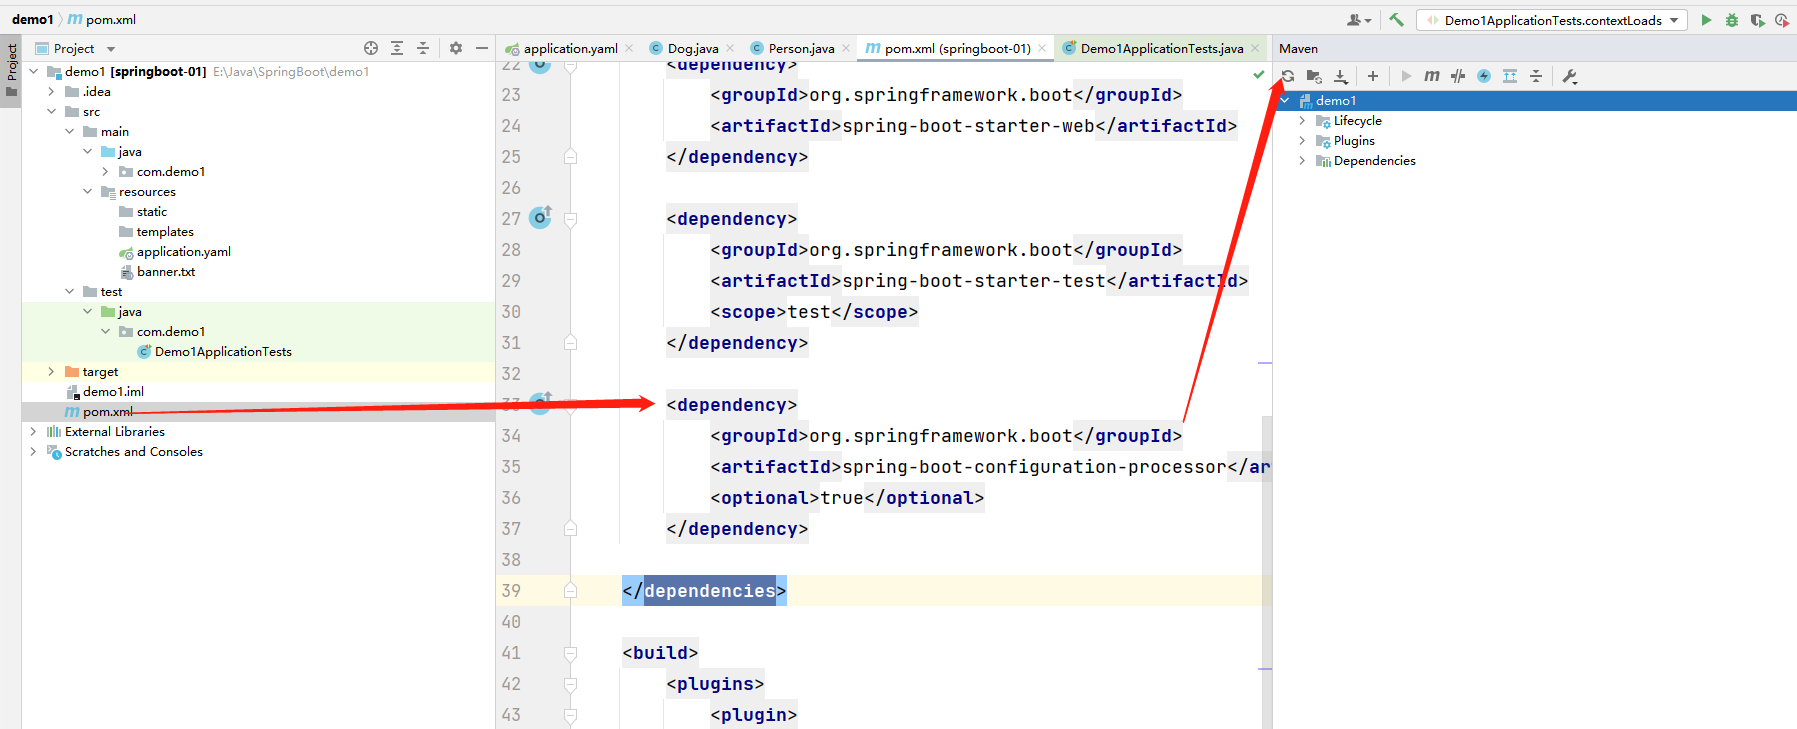The image size is (1797, 729).
Task: Run Demo1ApplicationTests with green play icon
Action: (1706, 20)
